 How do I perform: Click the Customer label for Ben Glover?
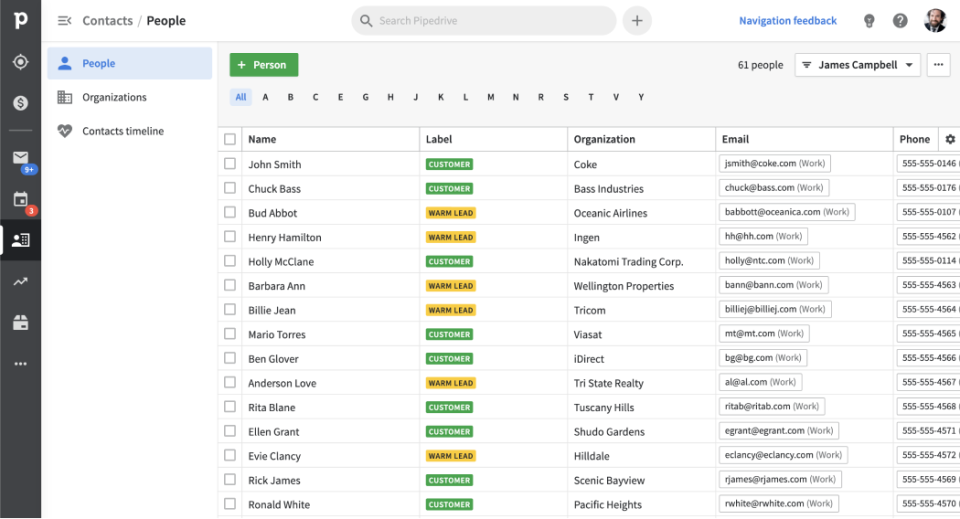coord(449,359)
